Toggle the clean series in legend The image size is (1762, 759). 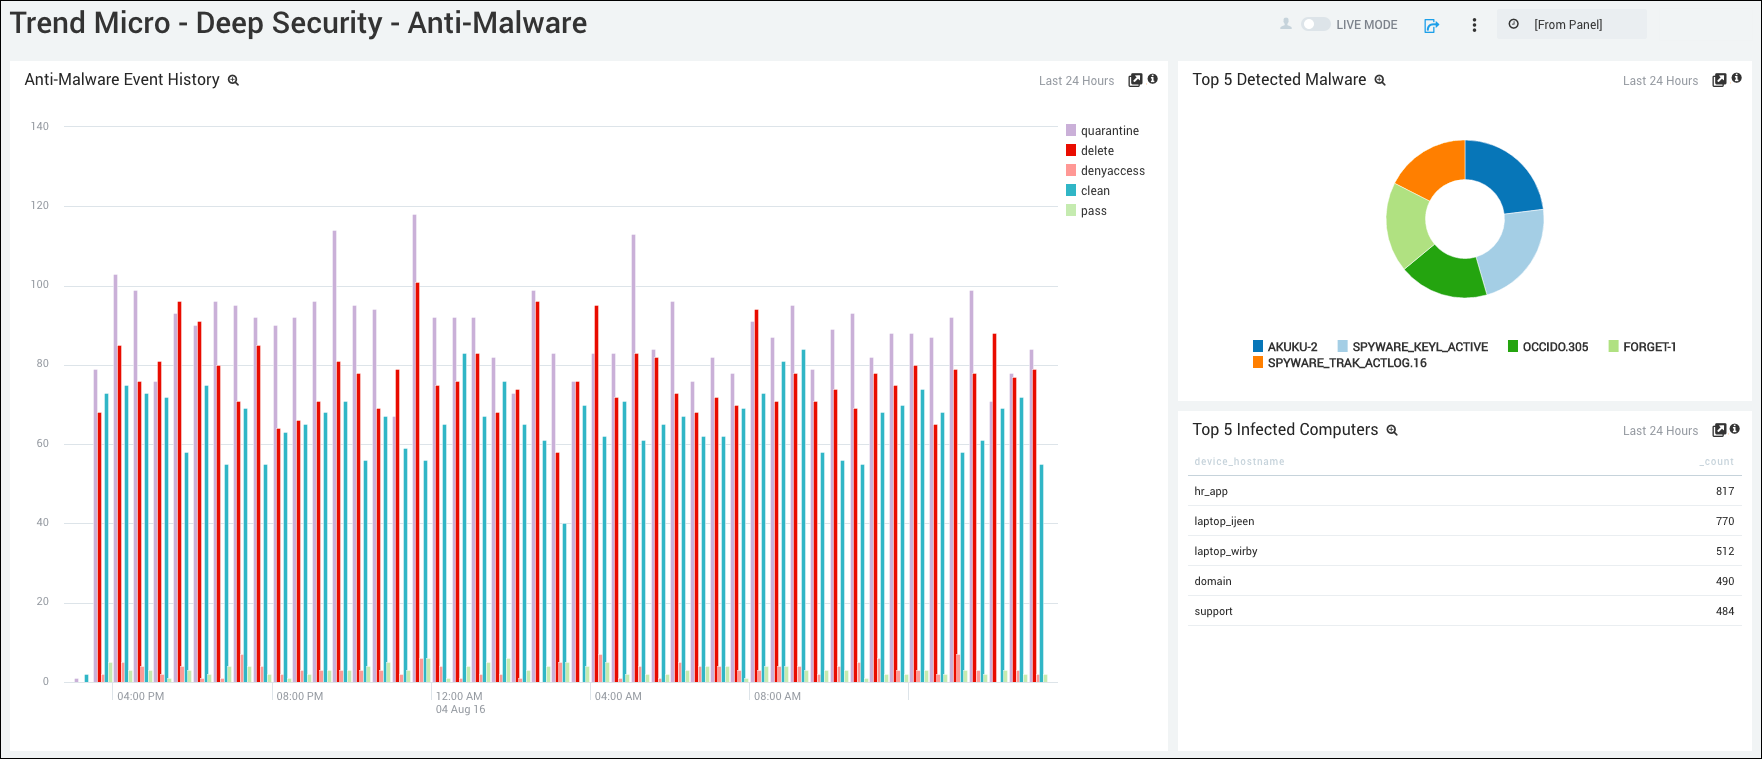[1095, 191]
